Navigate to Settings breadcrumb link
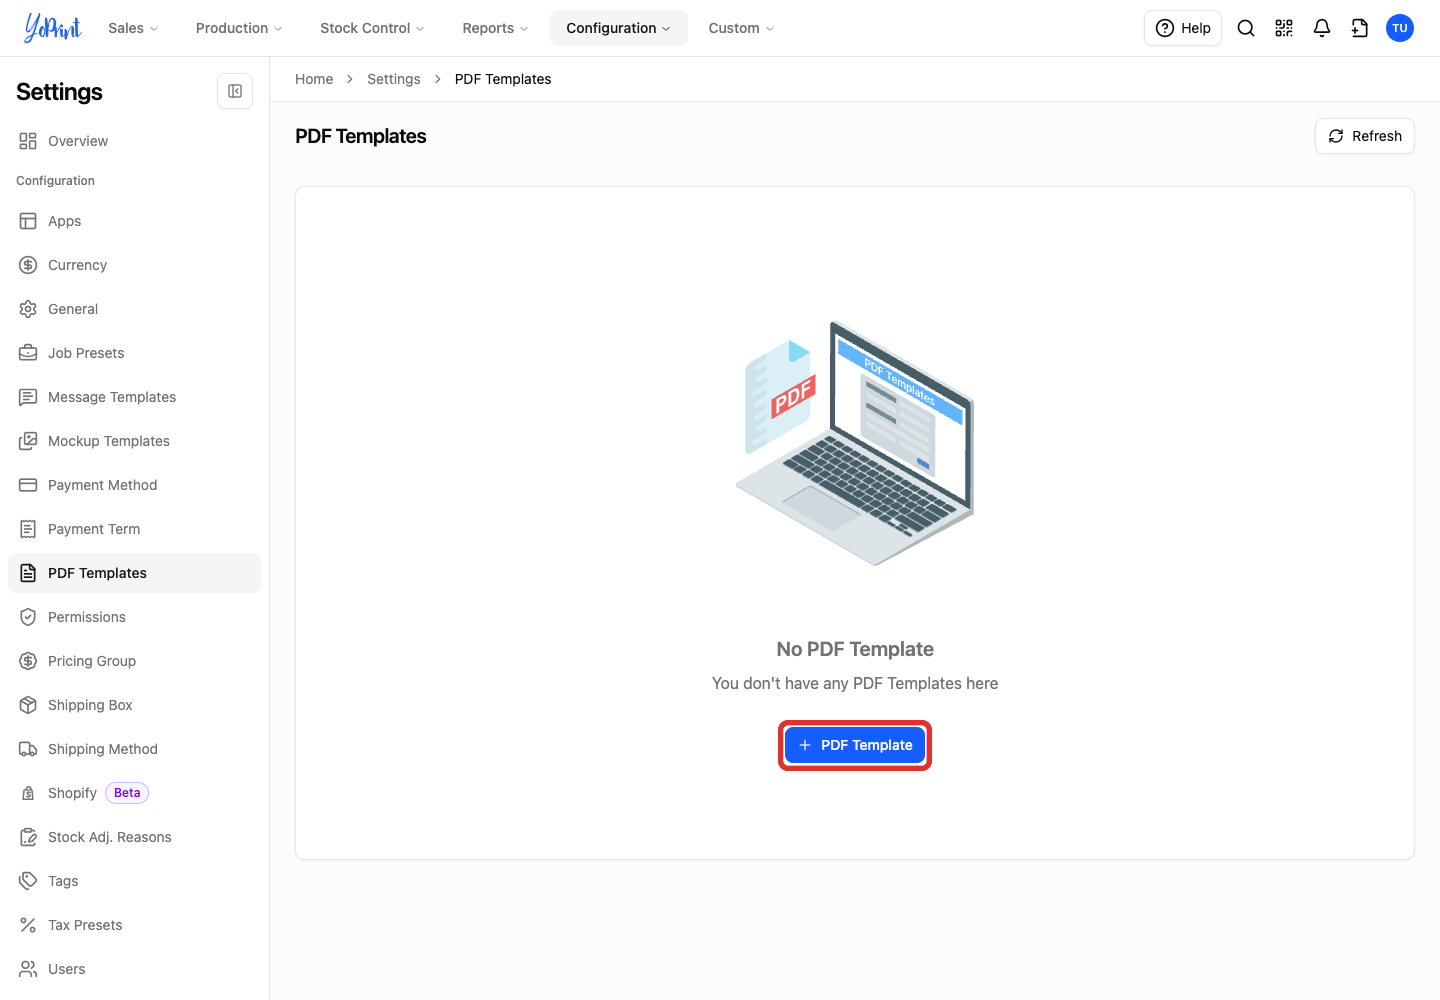Image resolution: width=1440 pixels, height=1000 pixels. 394,79
